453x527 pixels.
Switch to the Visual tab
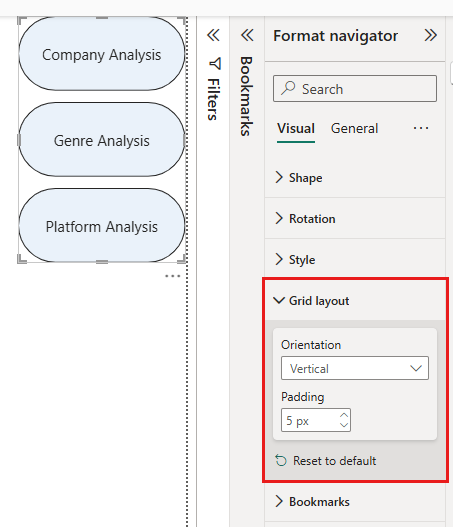(x=296, y=129)
